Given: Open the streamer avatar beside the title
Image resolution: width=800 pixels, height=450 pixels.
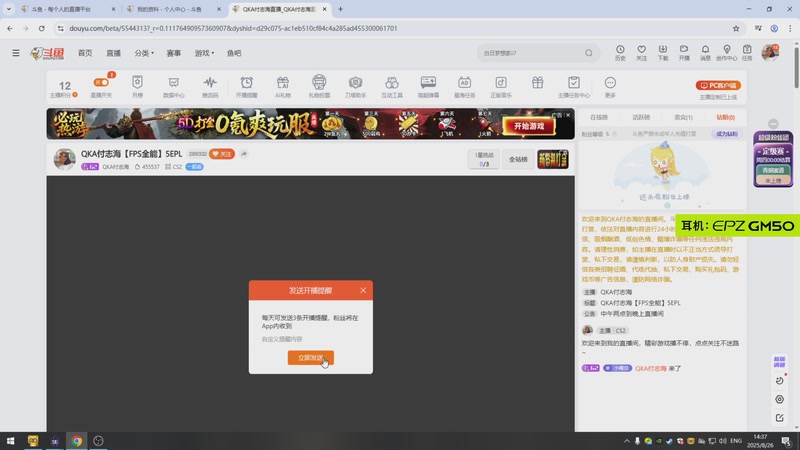Looking at the screenshot, I should point(64,159).
